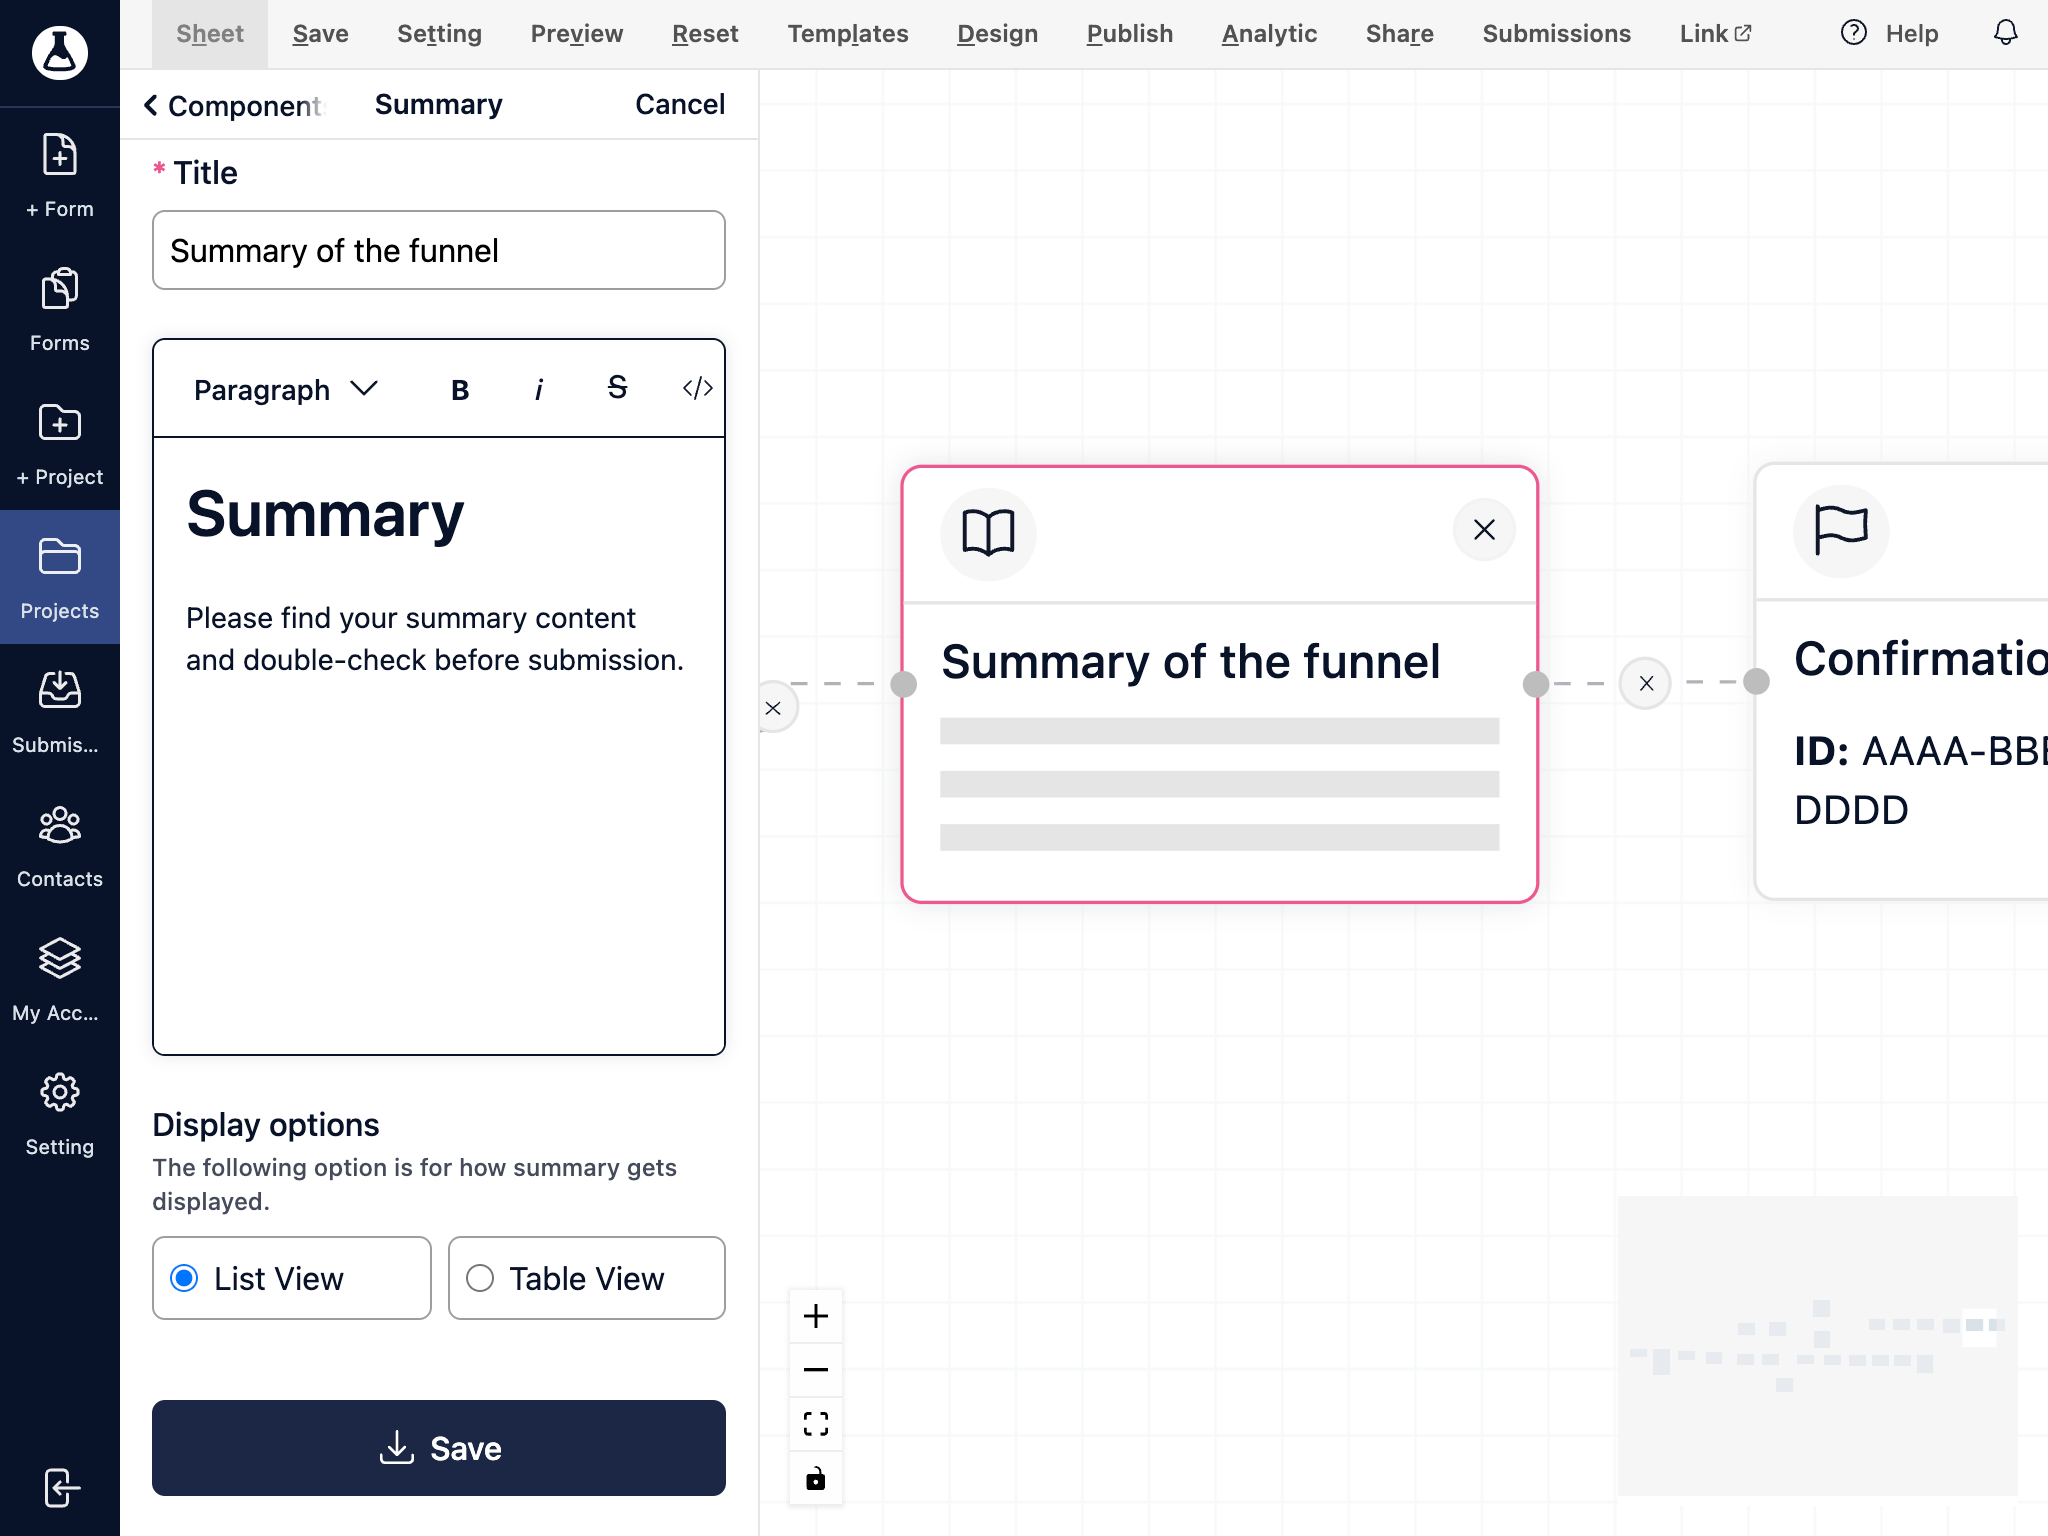2048x1536 pixels.
Task: Select the List View radio option
Action: click(x=292, y=1278)
